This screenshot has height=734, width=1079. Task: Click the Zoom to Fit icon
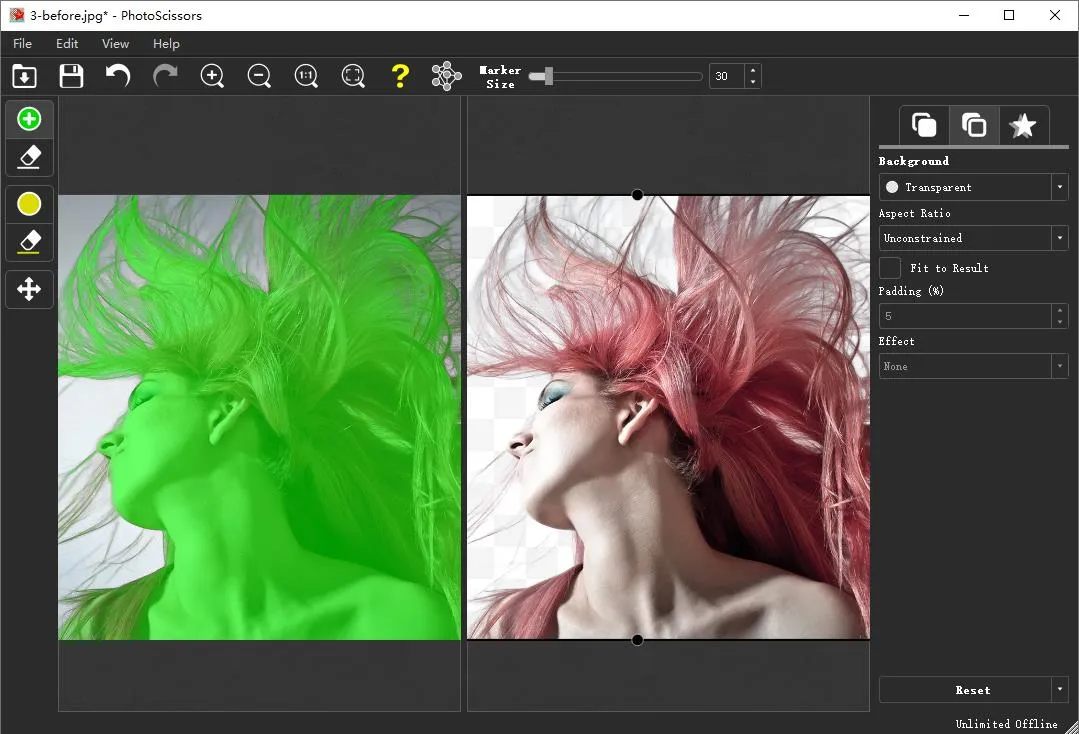(x=353, y=76)
